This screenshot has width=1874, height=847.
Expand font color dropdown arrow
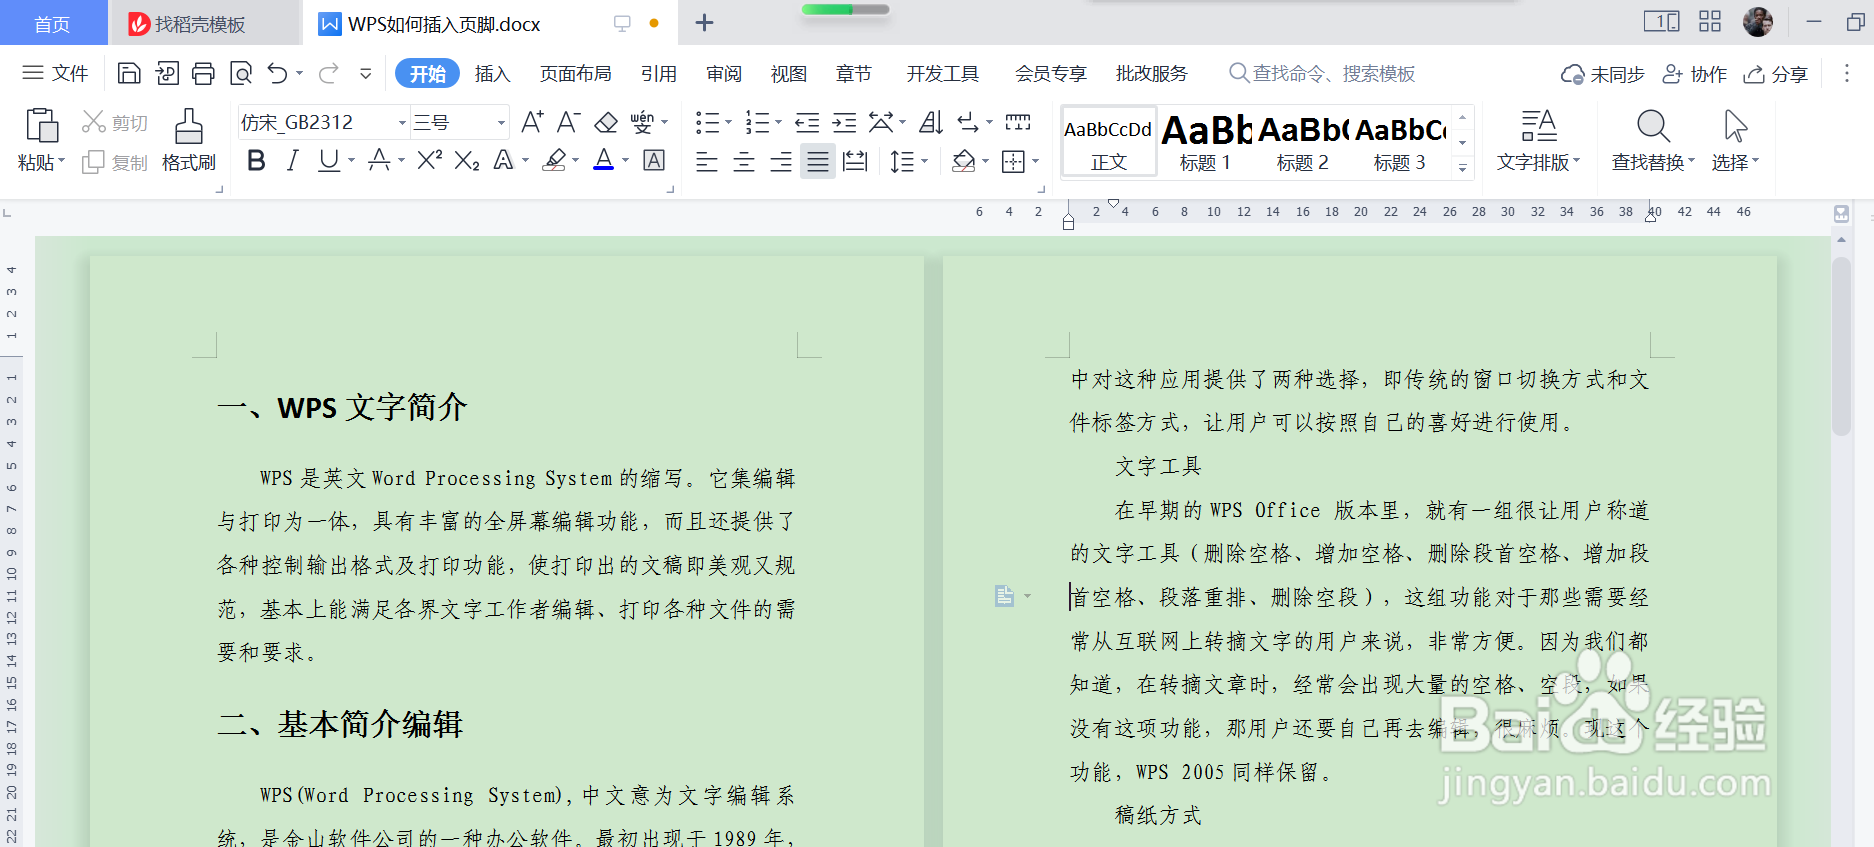(x=626, y=161)
